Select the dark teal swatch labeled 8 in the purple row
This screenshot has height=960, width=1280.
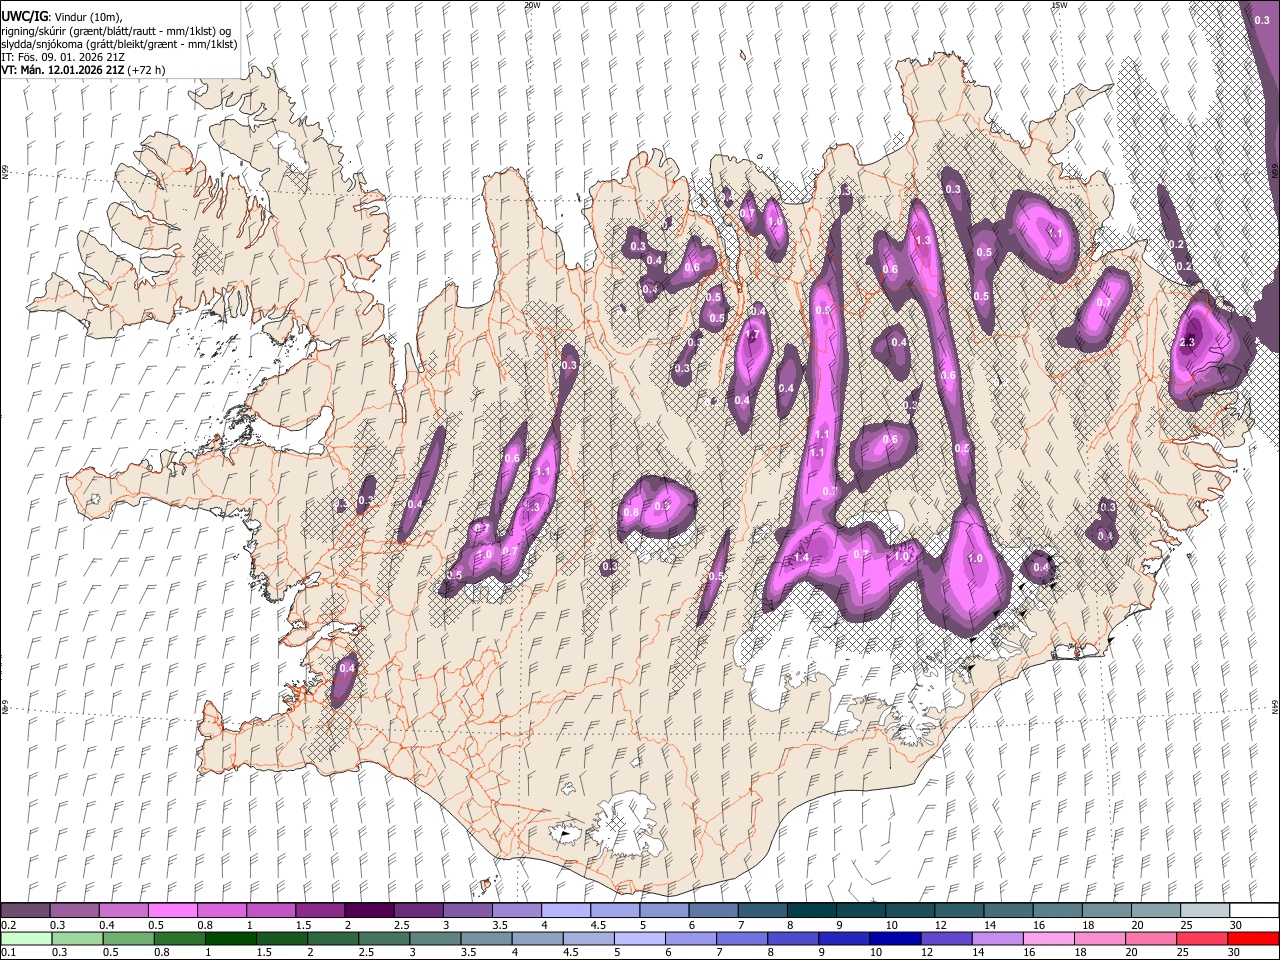coord(812,911)
